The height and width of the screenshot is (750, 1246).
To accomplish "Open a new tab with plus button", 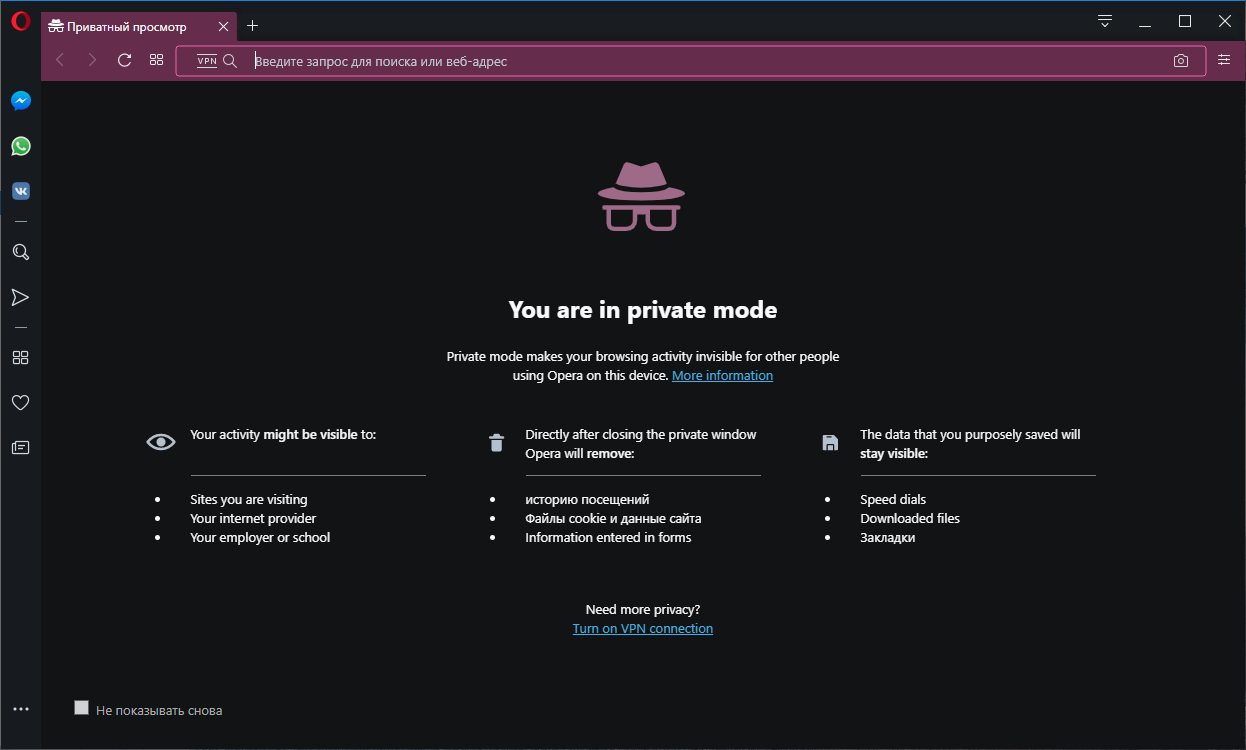I will click(253, 26).
